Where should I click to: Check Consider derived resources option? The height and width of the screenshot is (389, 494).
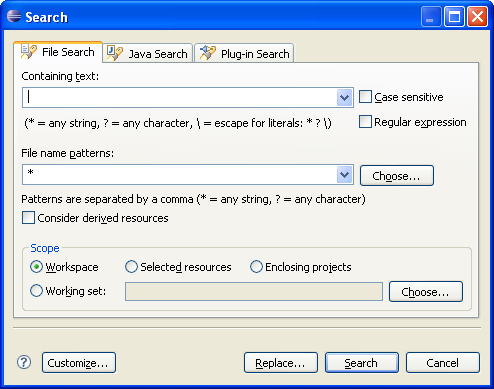tap(28, 218)
